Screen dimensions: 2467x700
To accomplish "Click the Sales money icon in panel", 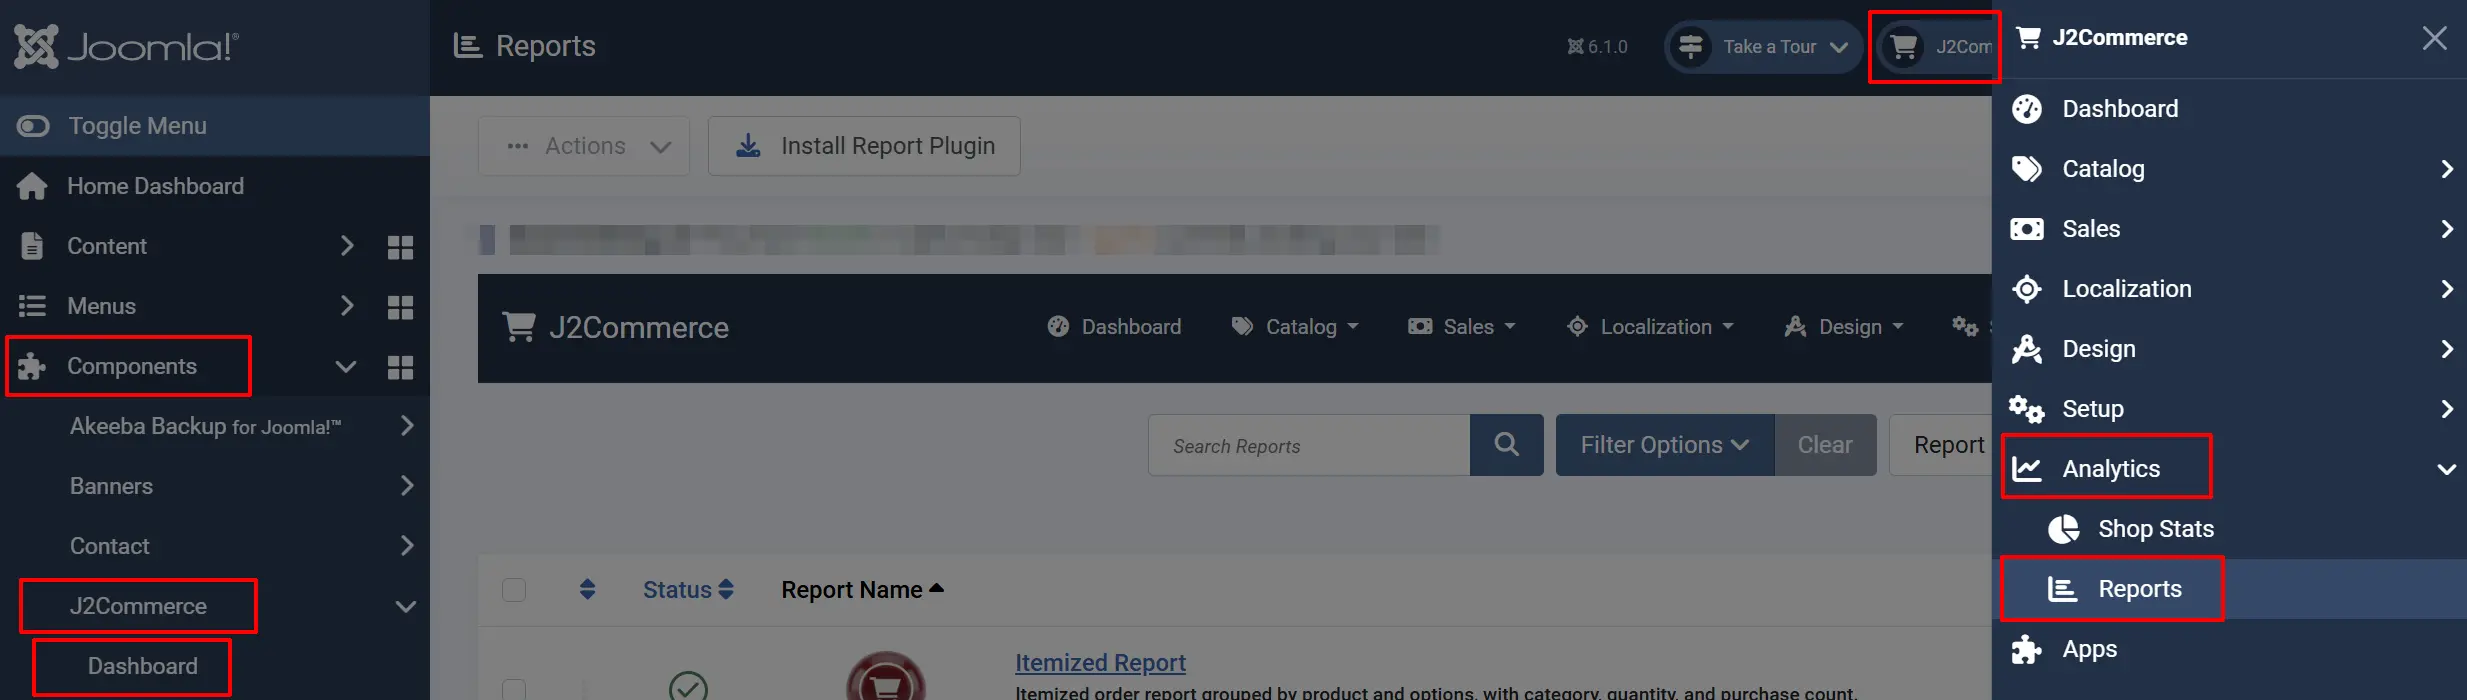I will coord(2027,229).
